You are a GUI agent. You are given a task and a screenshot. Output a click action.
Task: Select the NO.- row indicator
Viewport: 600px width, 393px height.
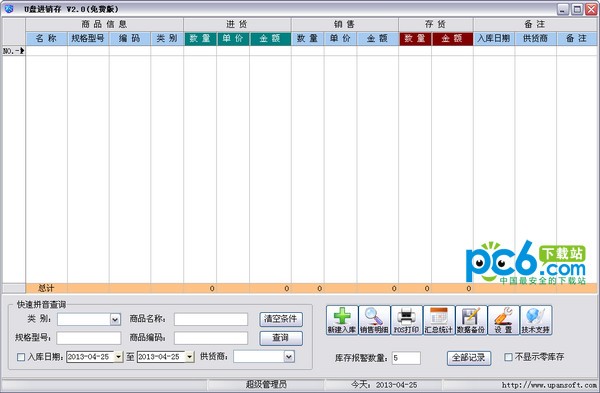point(14,51)
